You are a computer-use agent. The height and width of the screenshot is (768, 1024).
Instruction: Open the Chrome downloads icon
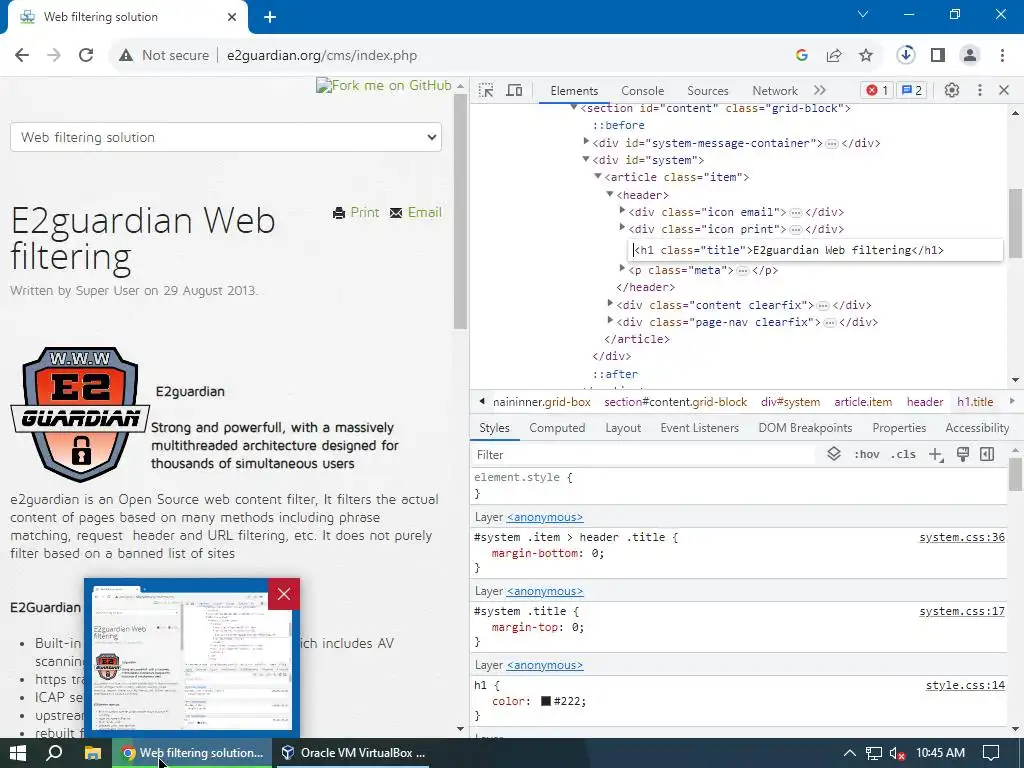tap(906, 55)
